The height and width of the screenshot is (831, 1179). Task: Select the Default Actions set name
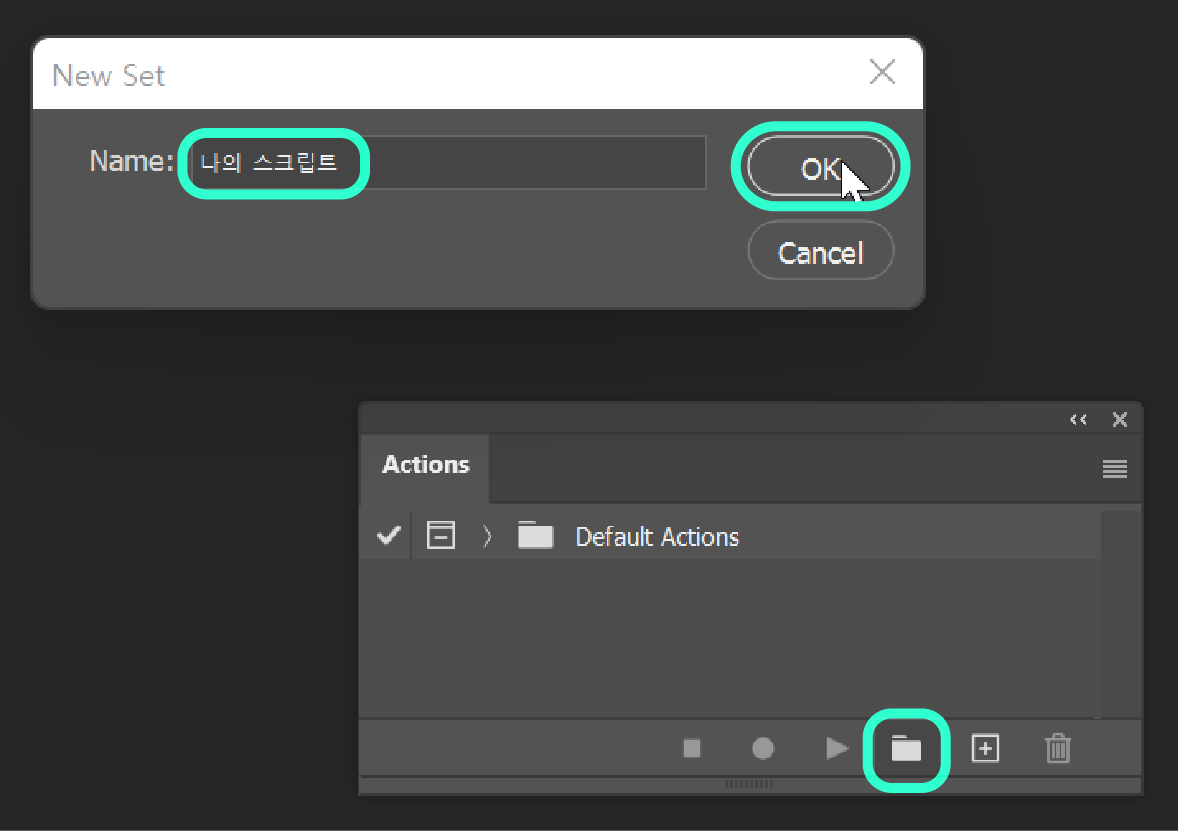point(656,537)
